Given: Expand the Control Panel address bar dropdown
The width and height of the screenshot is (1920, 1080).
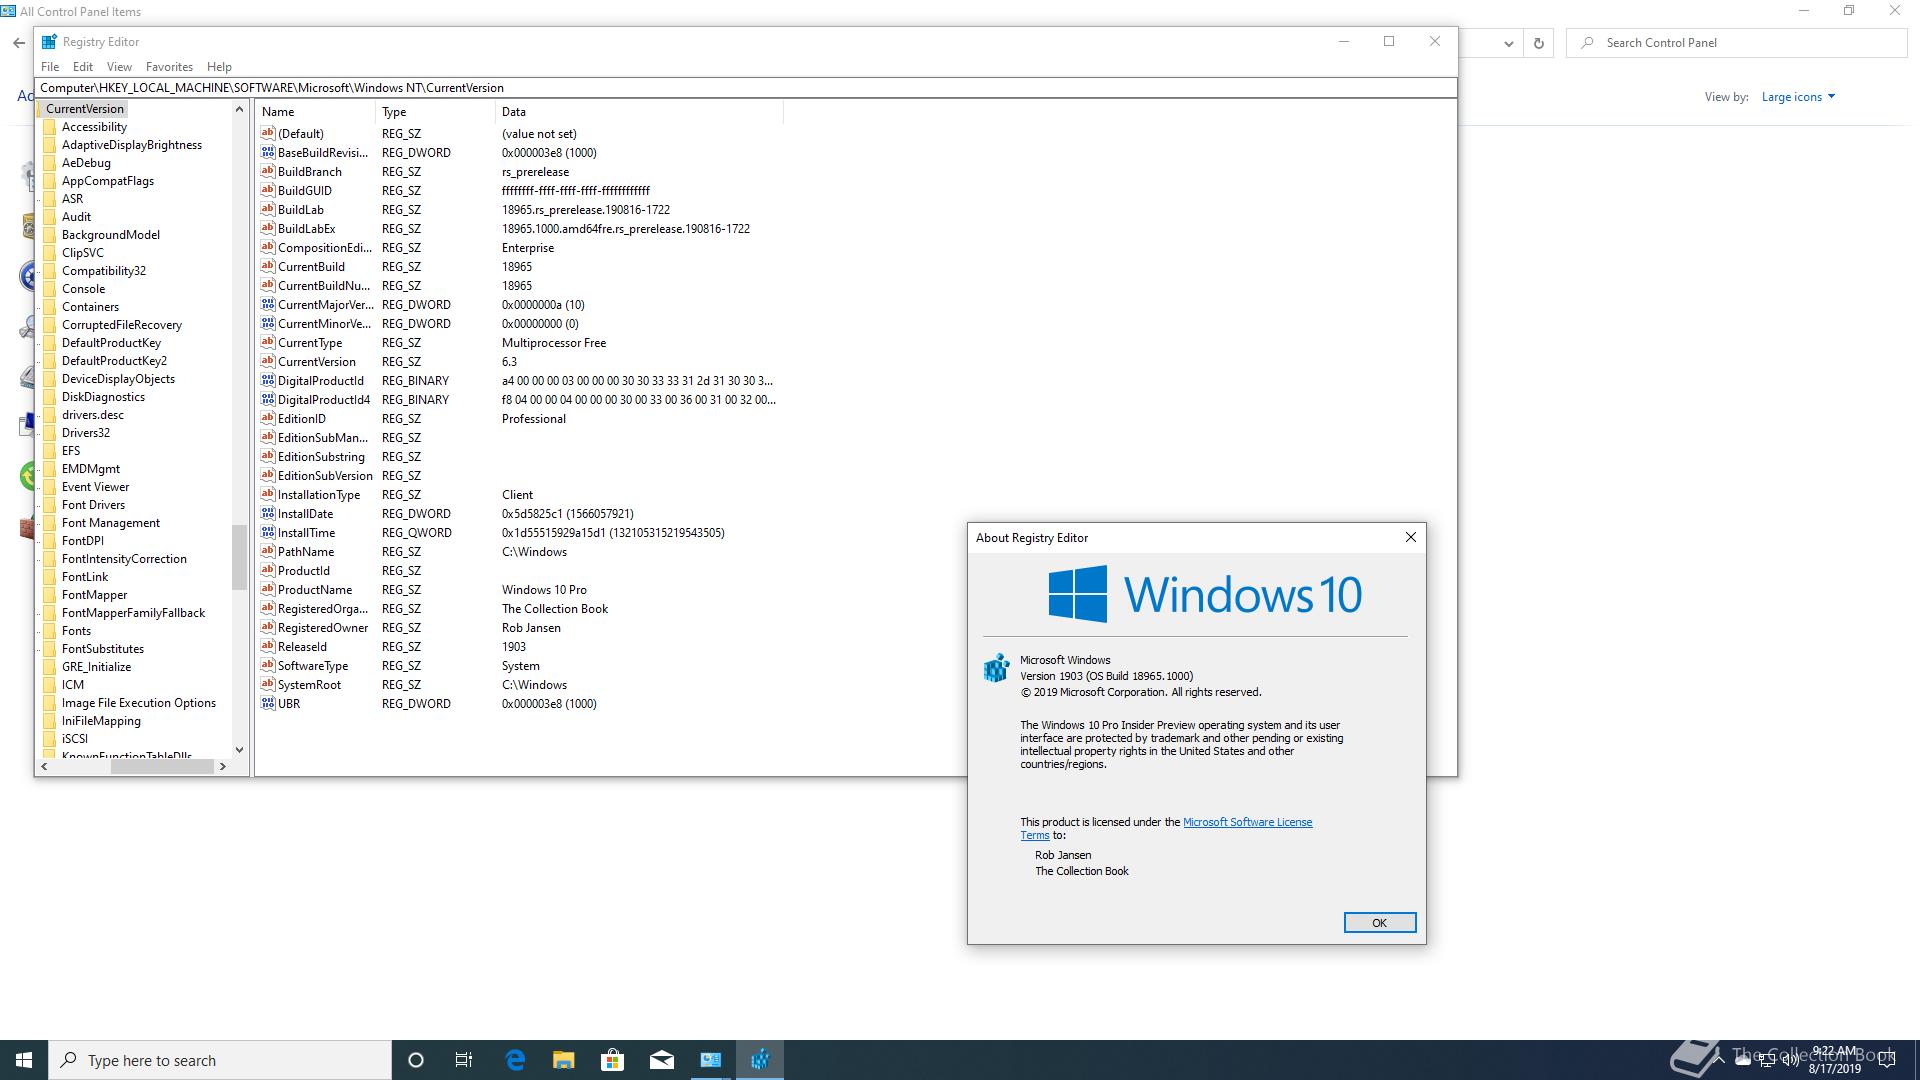Looking at the screenshot, I should 1508,43.
